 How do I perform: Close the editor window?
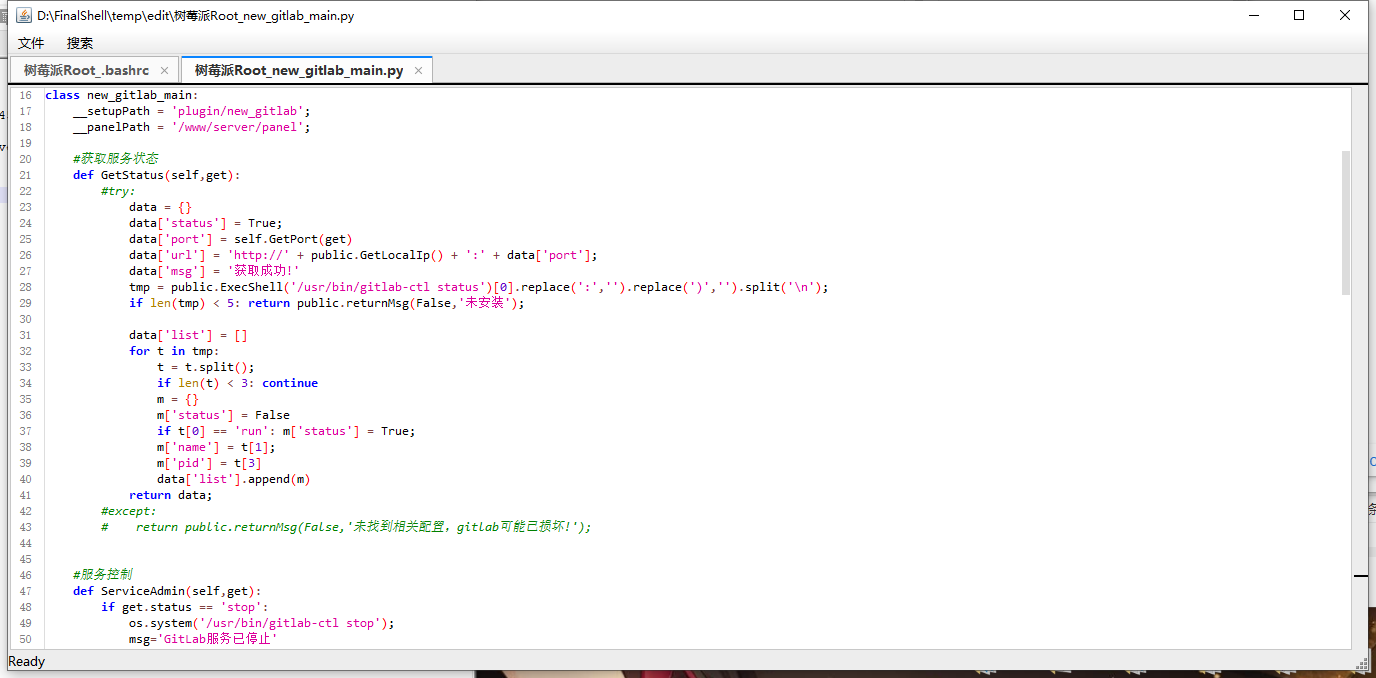pyautogui.click(x=1345, y=15)
